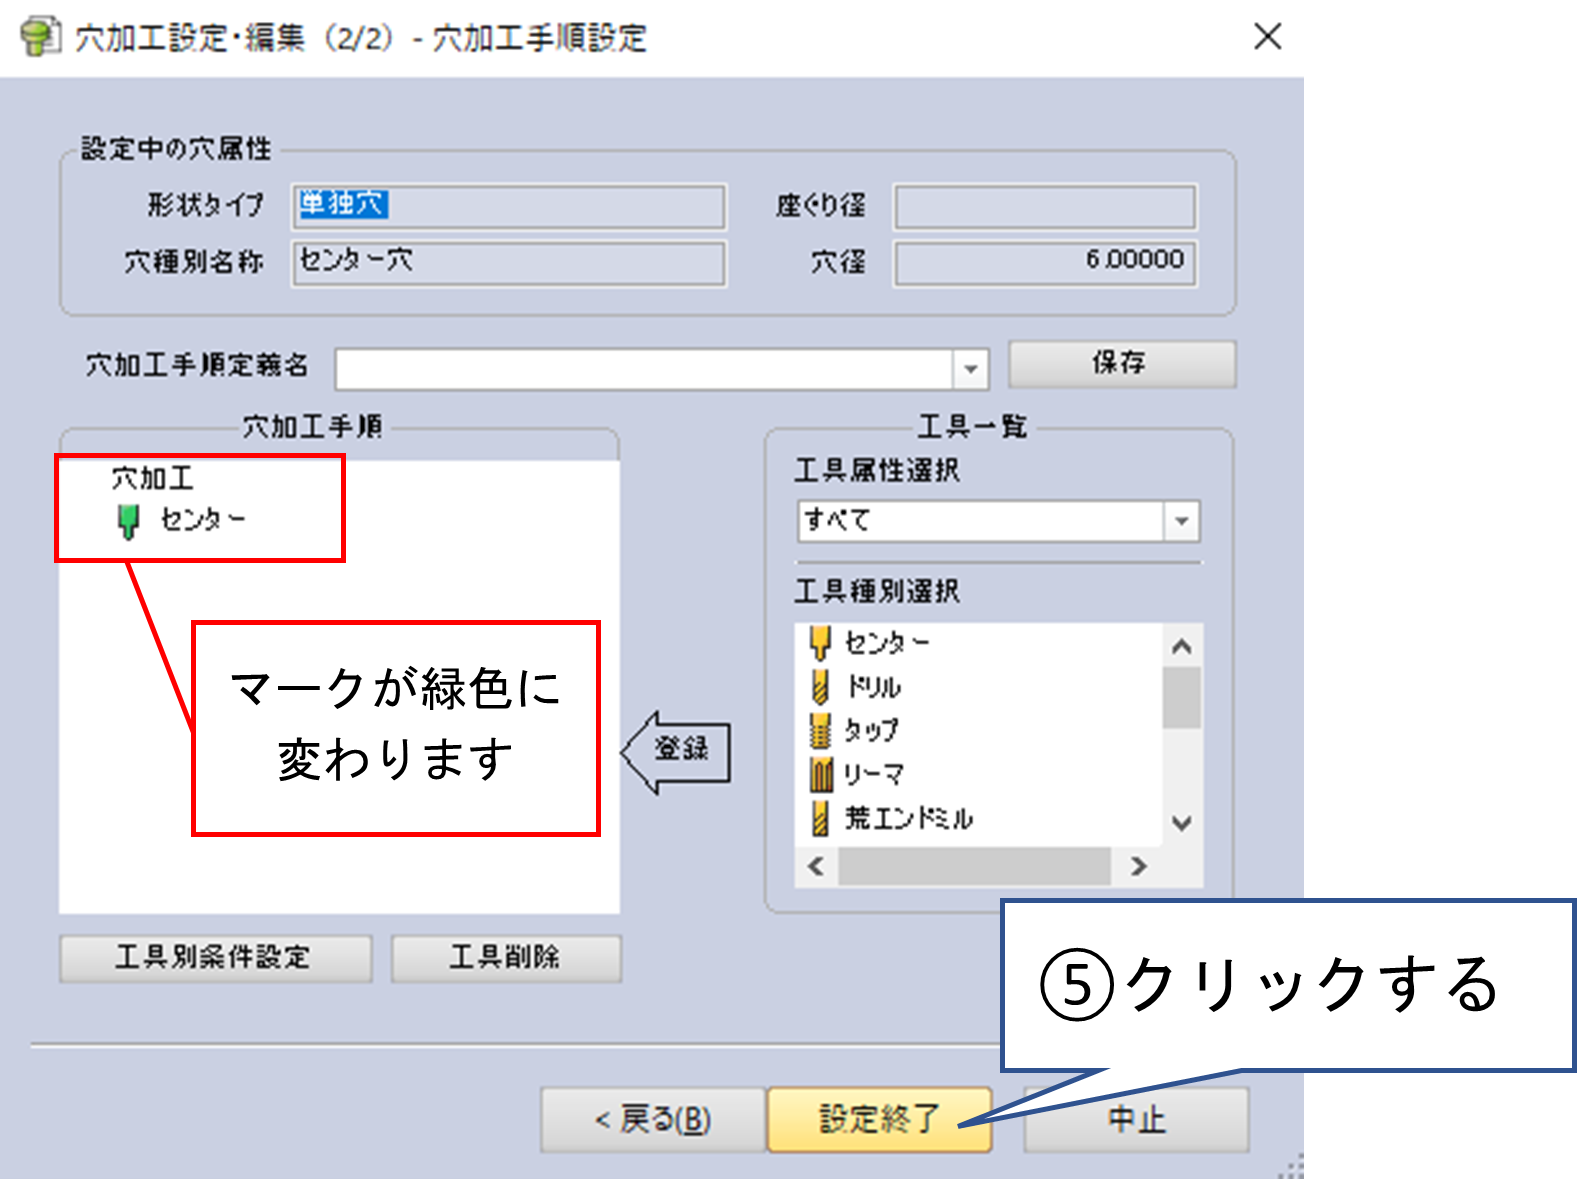The image size is (1577, 1179).
Task: Click the 穴加工手順定義名 text box
Action: (x=645, y=369)
